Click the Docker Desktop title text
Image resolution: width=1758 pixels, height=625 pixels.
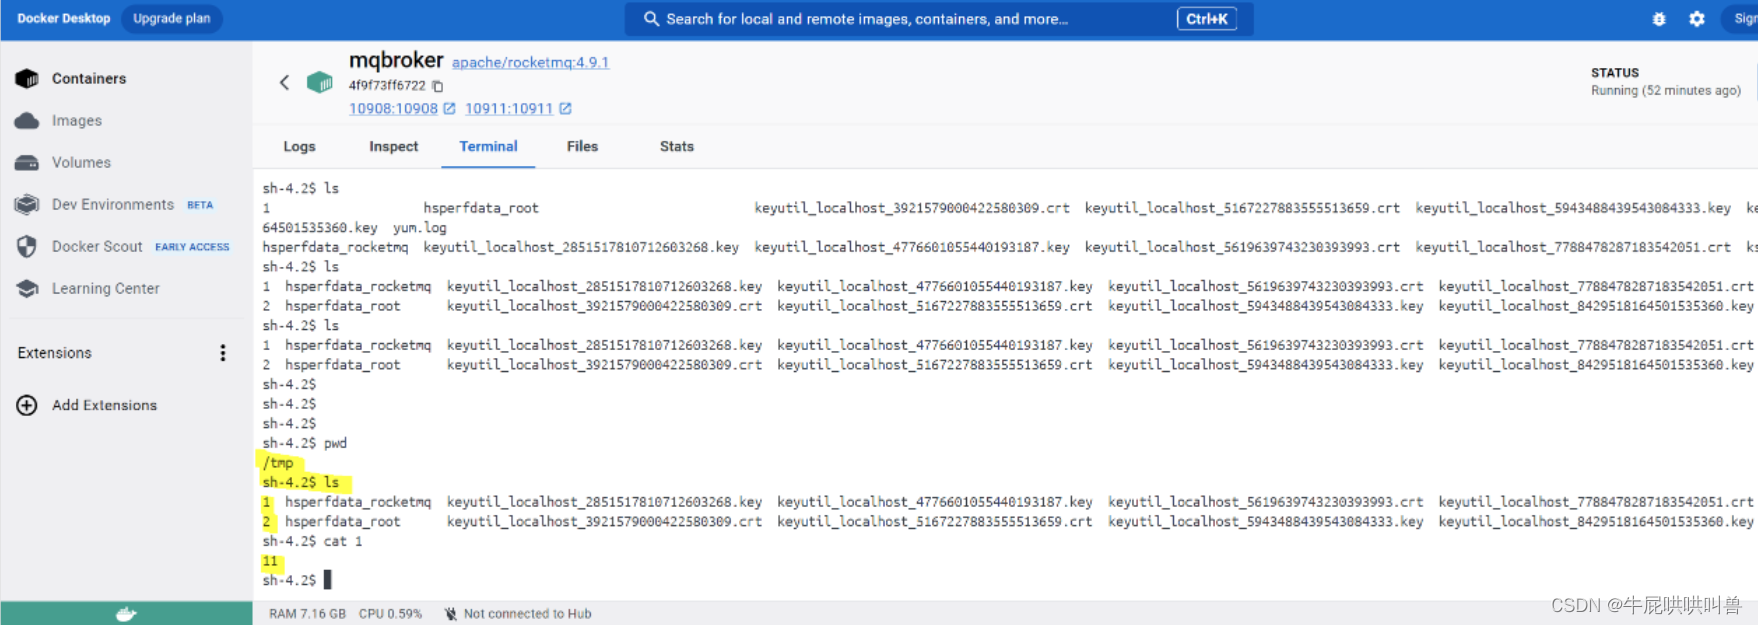64,19
